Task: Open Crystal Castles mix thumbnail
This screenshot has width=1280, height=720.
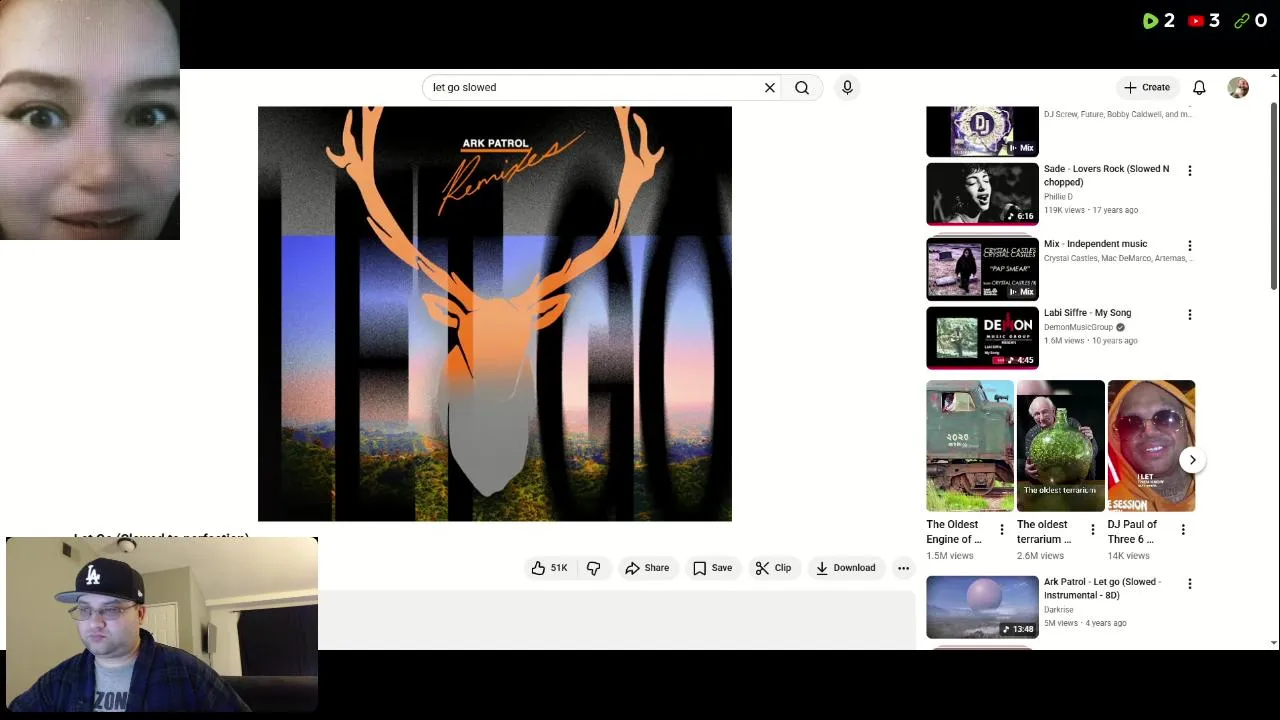Action: [x=982, y=269]
